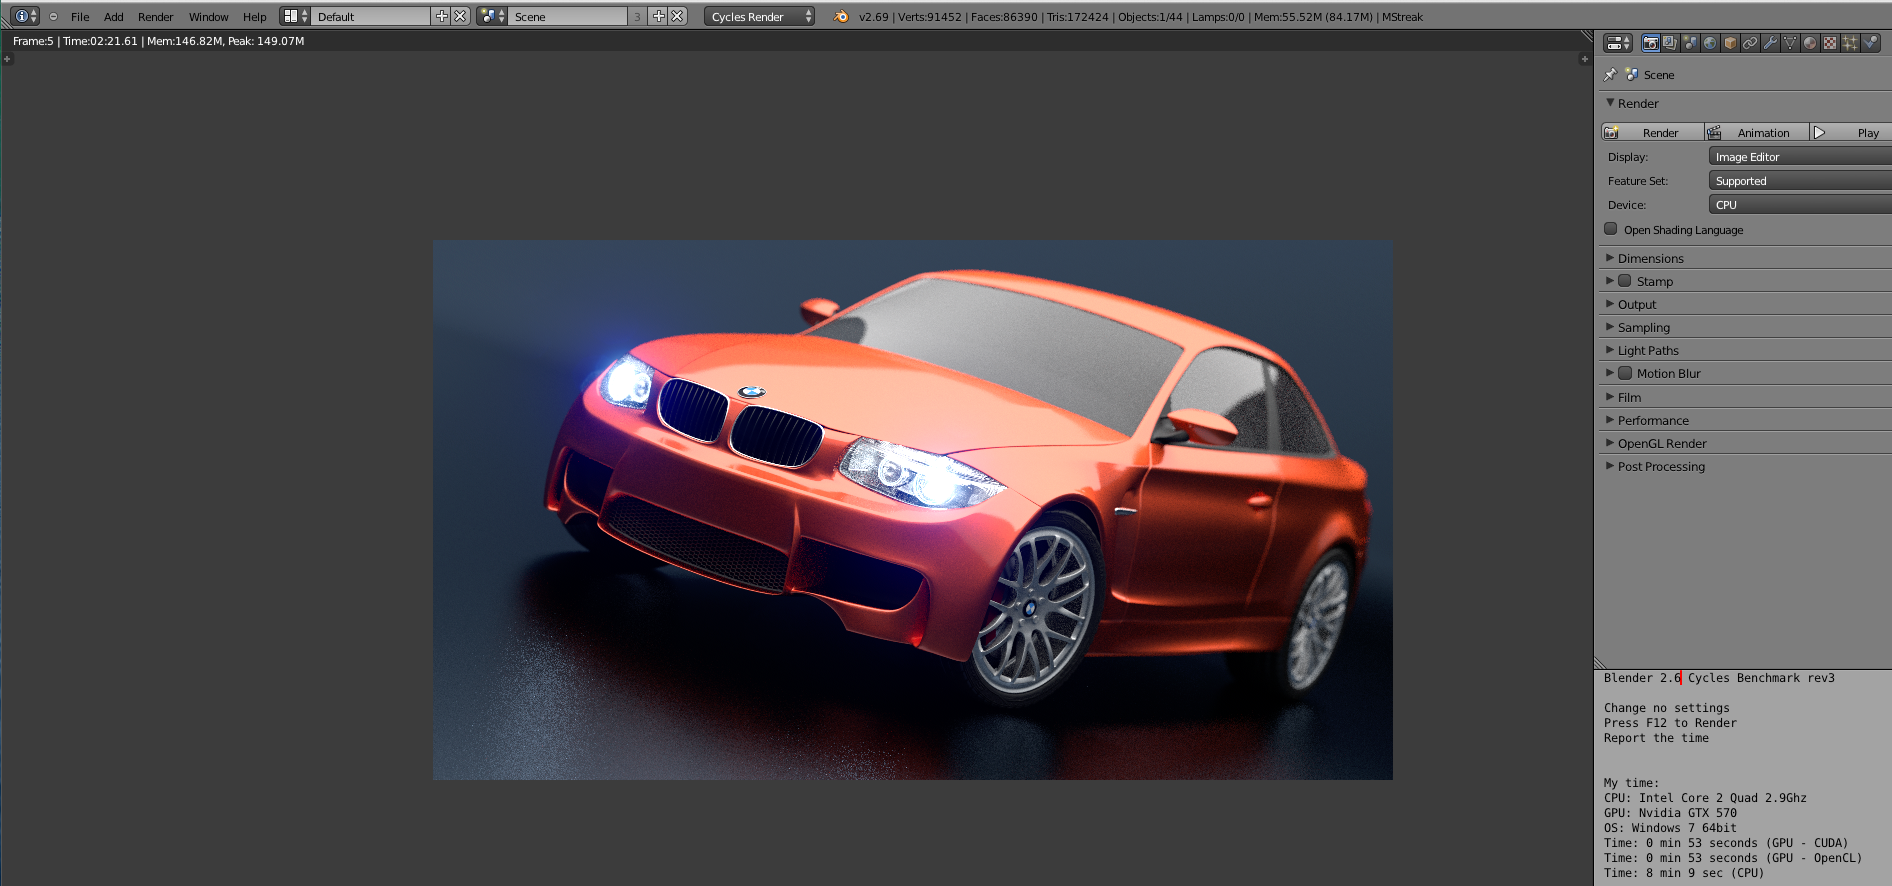Select the Object Data mesh tab
Screen dimensions: 1892x886
pyautogui.click(x=1790, y=43)
